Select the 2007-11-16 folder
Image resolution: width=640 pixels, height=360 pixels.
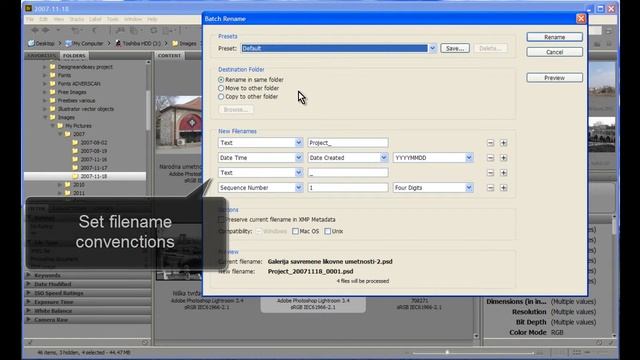[x=93, y=160]
